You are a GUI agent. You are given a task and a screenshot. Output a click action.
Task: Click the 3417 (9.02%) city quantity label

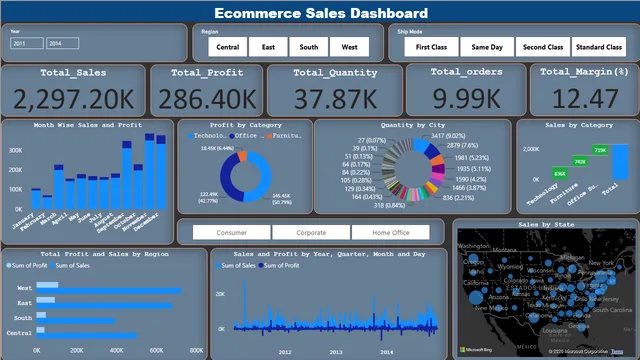[448, 136]
